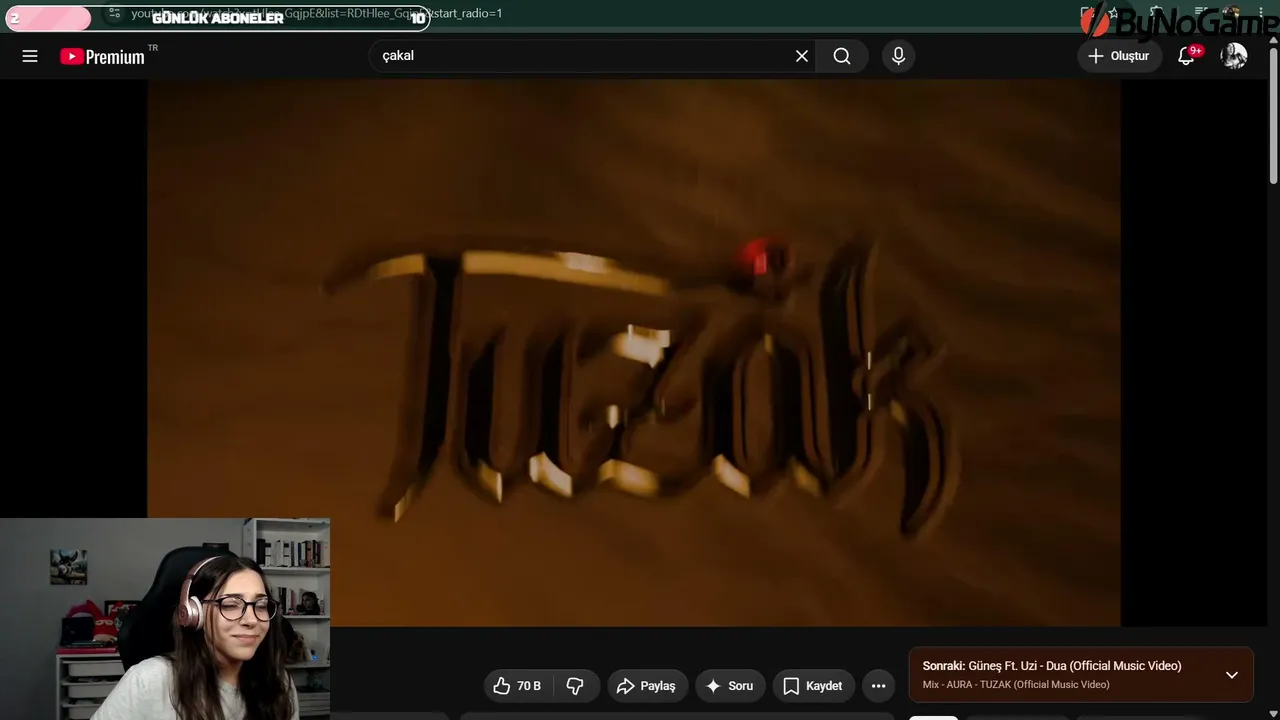Ask about video with Soru button
This screenshot has height=720, width=1280.
click(730, 686)
